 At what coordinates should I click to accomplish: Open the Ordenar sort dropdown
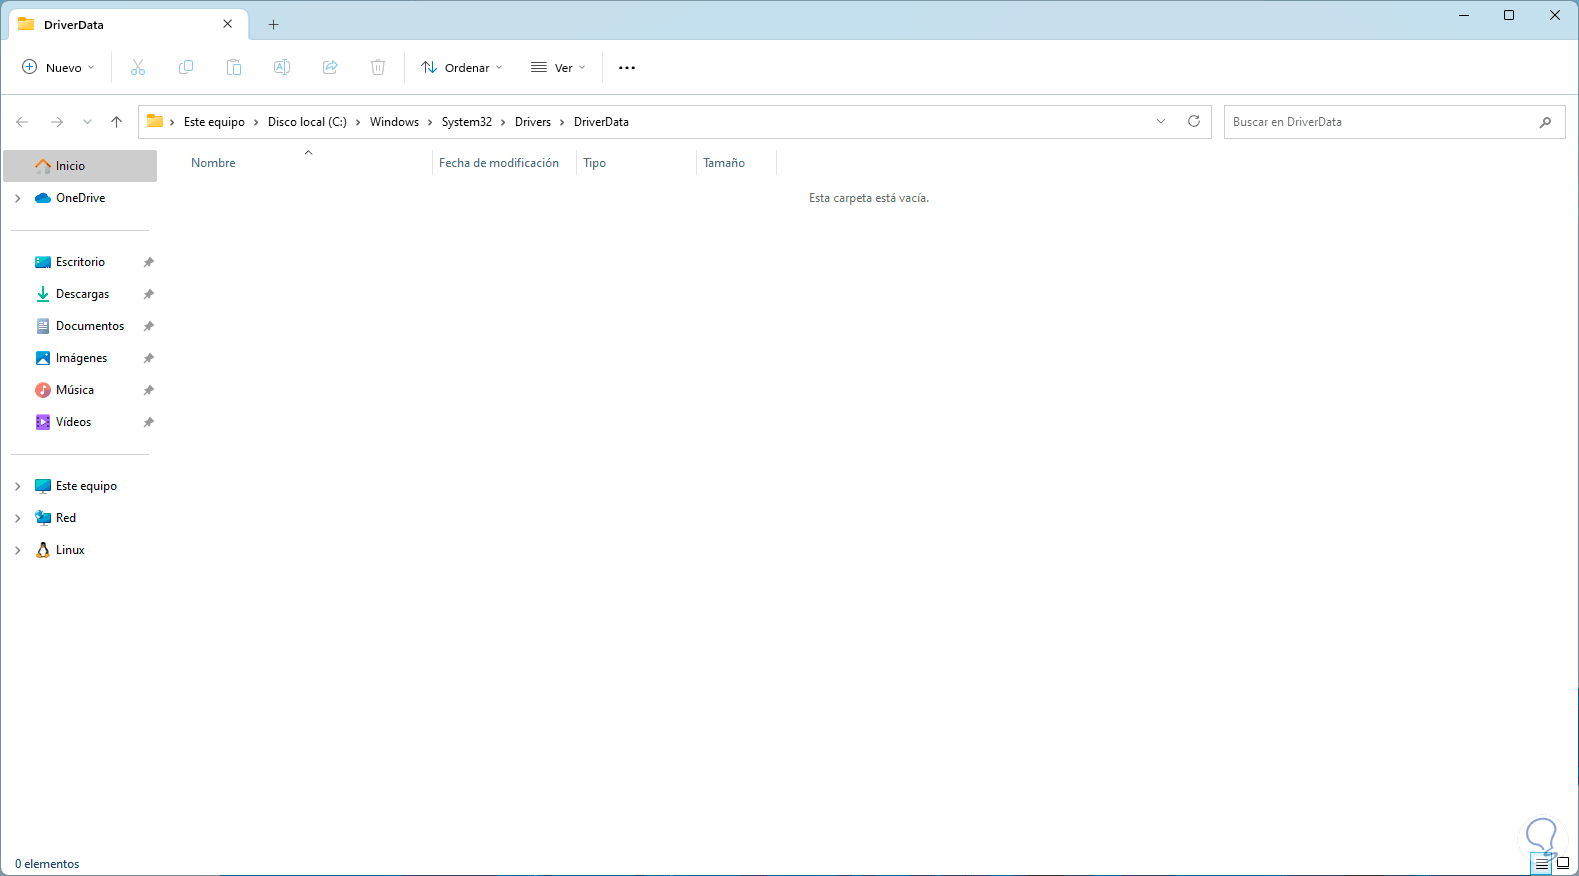(462, 68)
